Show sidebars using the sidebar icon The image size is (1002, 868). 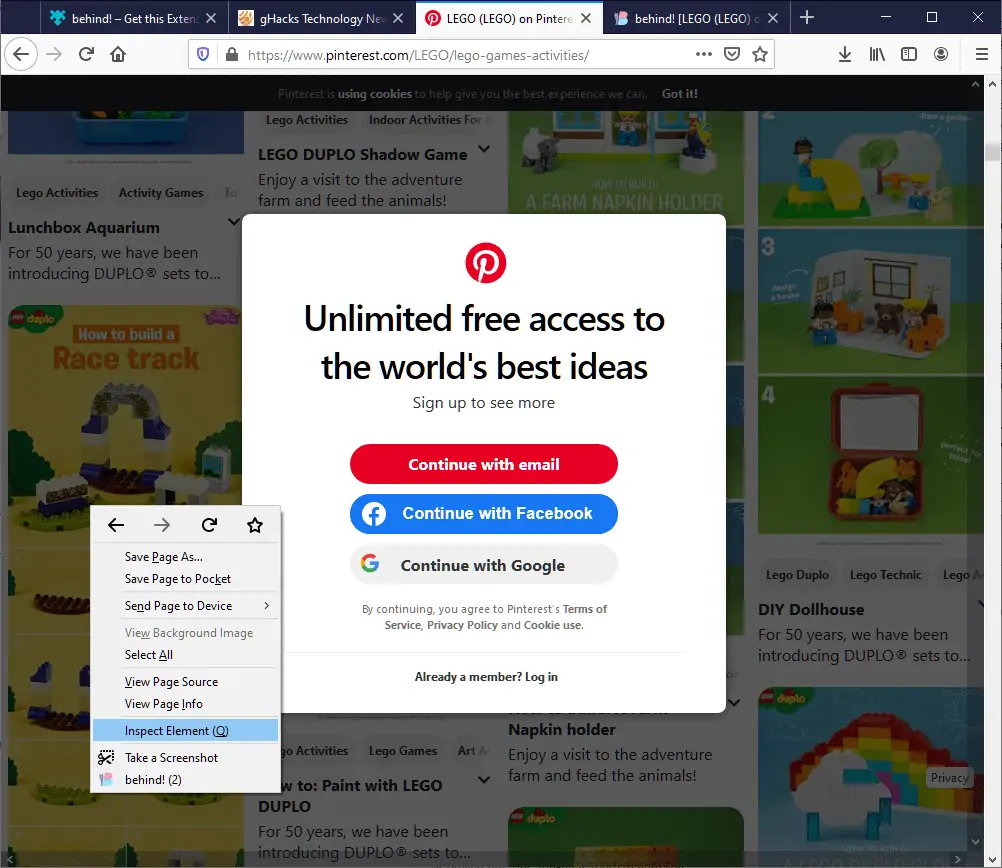[x=909, y=54]
